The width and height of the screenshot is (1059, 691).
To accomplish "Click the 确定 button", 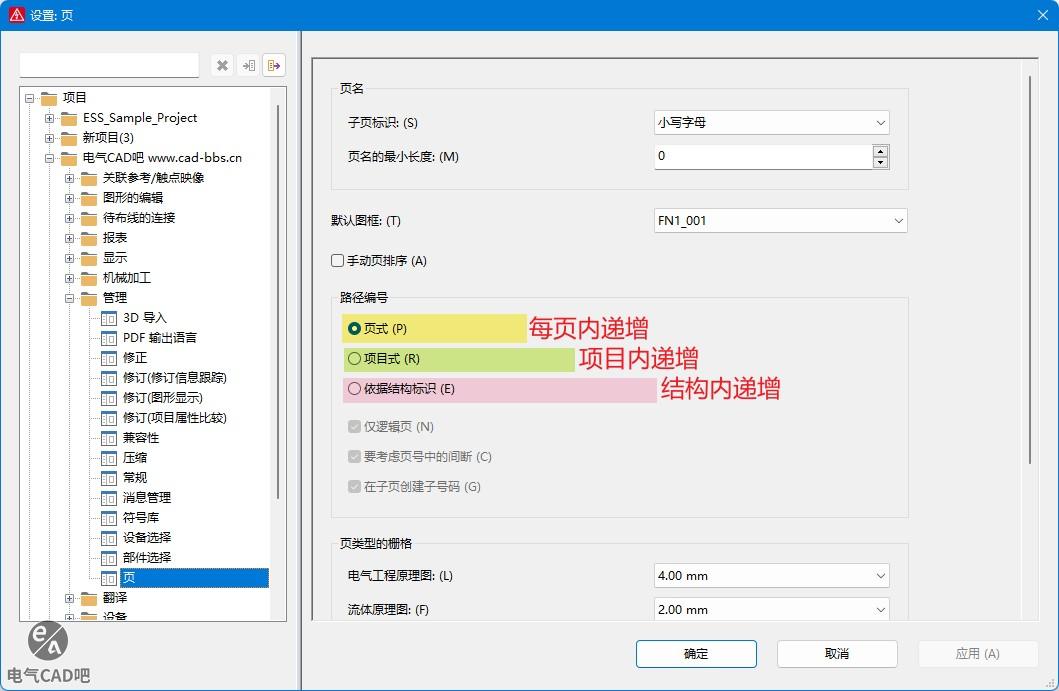I will coord(696,654).
